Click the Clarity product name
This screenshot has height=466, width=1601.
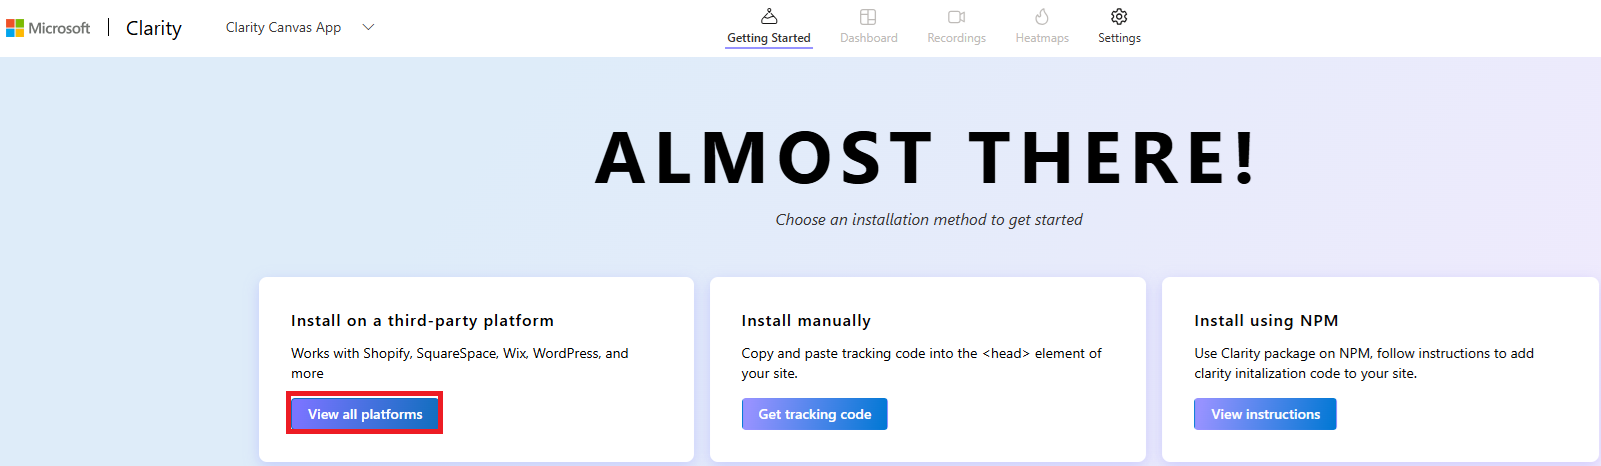(153, 28)
